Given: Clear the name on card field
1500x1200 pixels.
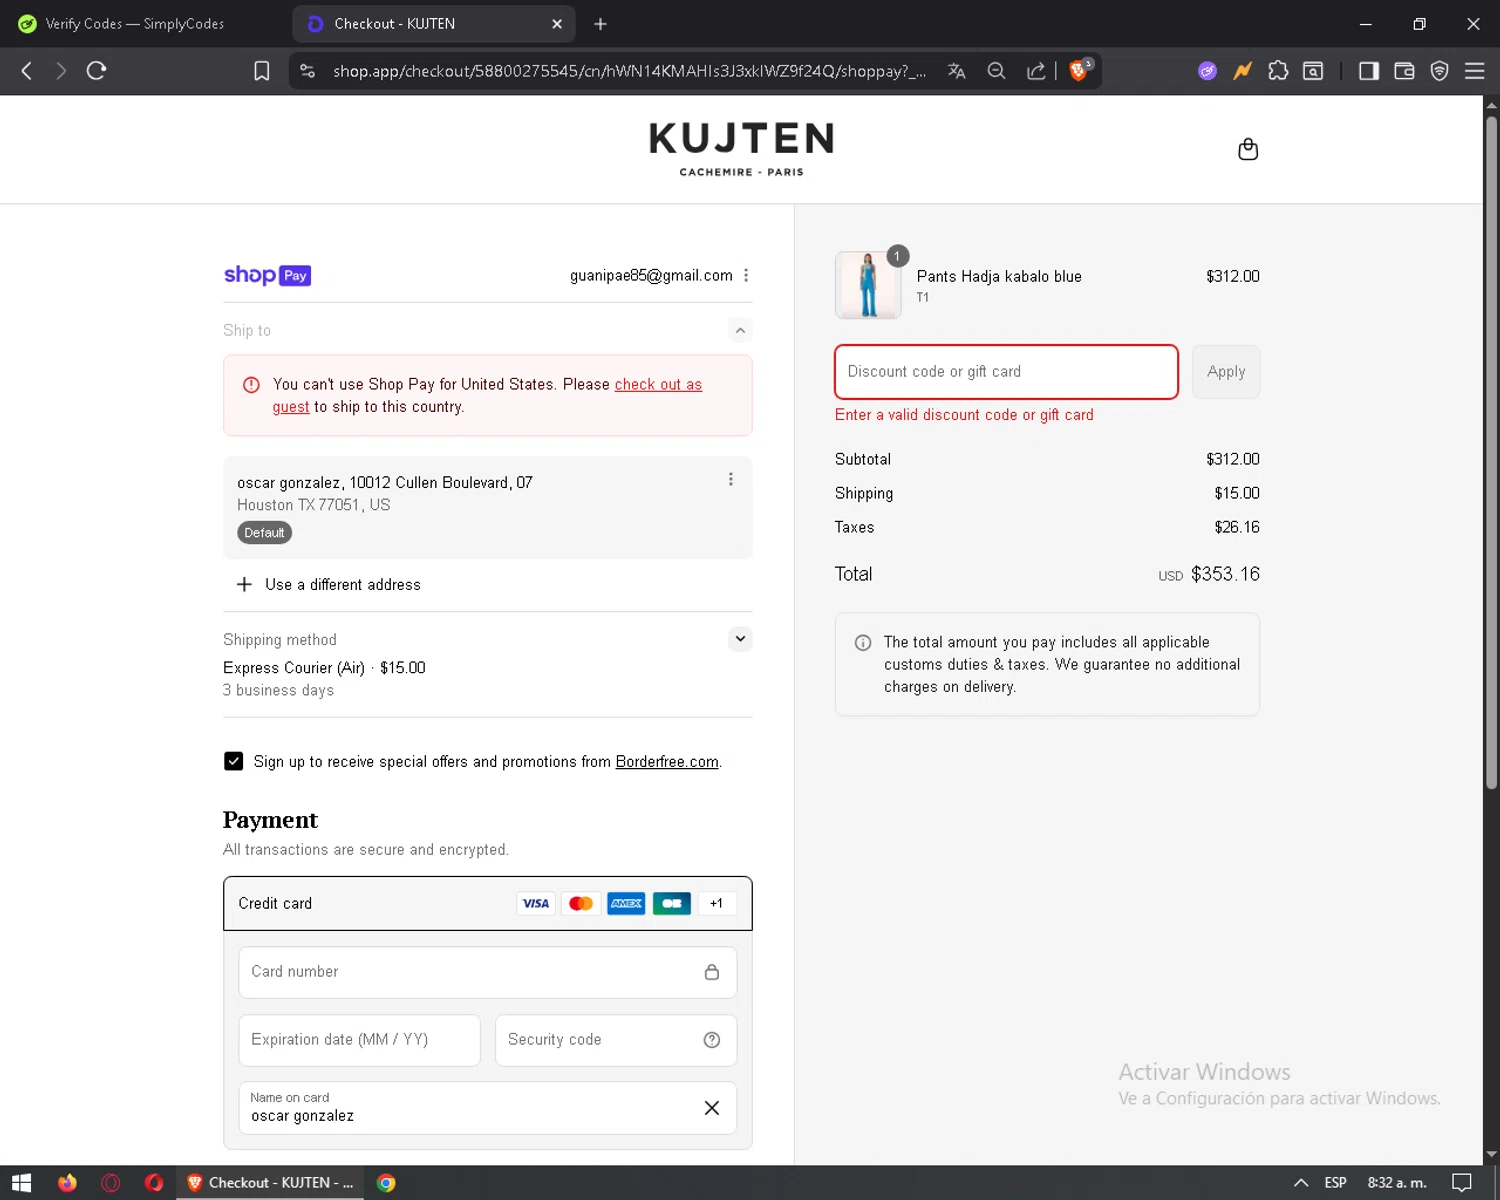Looking at the screenshot, I should tap(712, 1108).
